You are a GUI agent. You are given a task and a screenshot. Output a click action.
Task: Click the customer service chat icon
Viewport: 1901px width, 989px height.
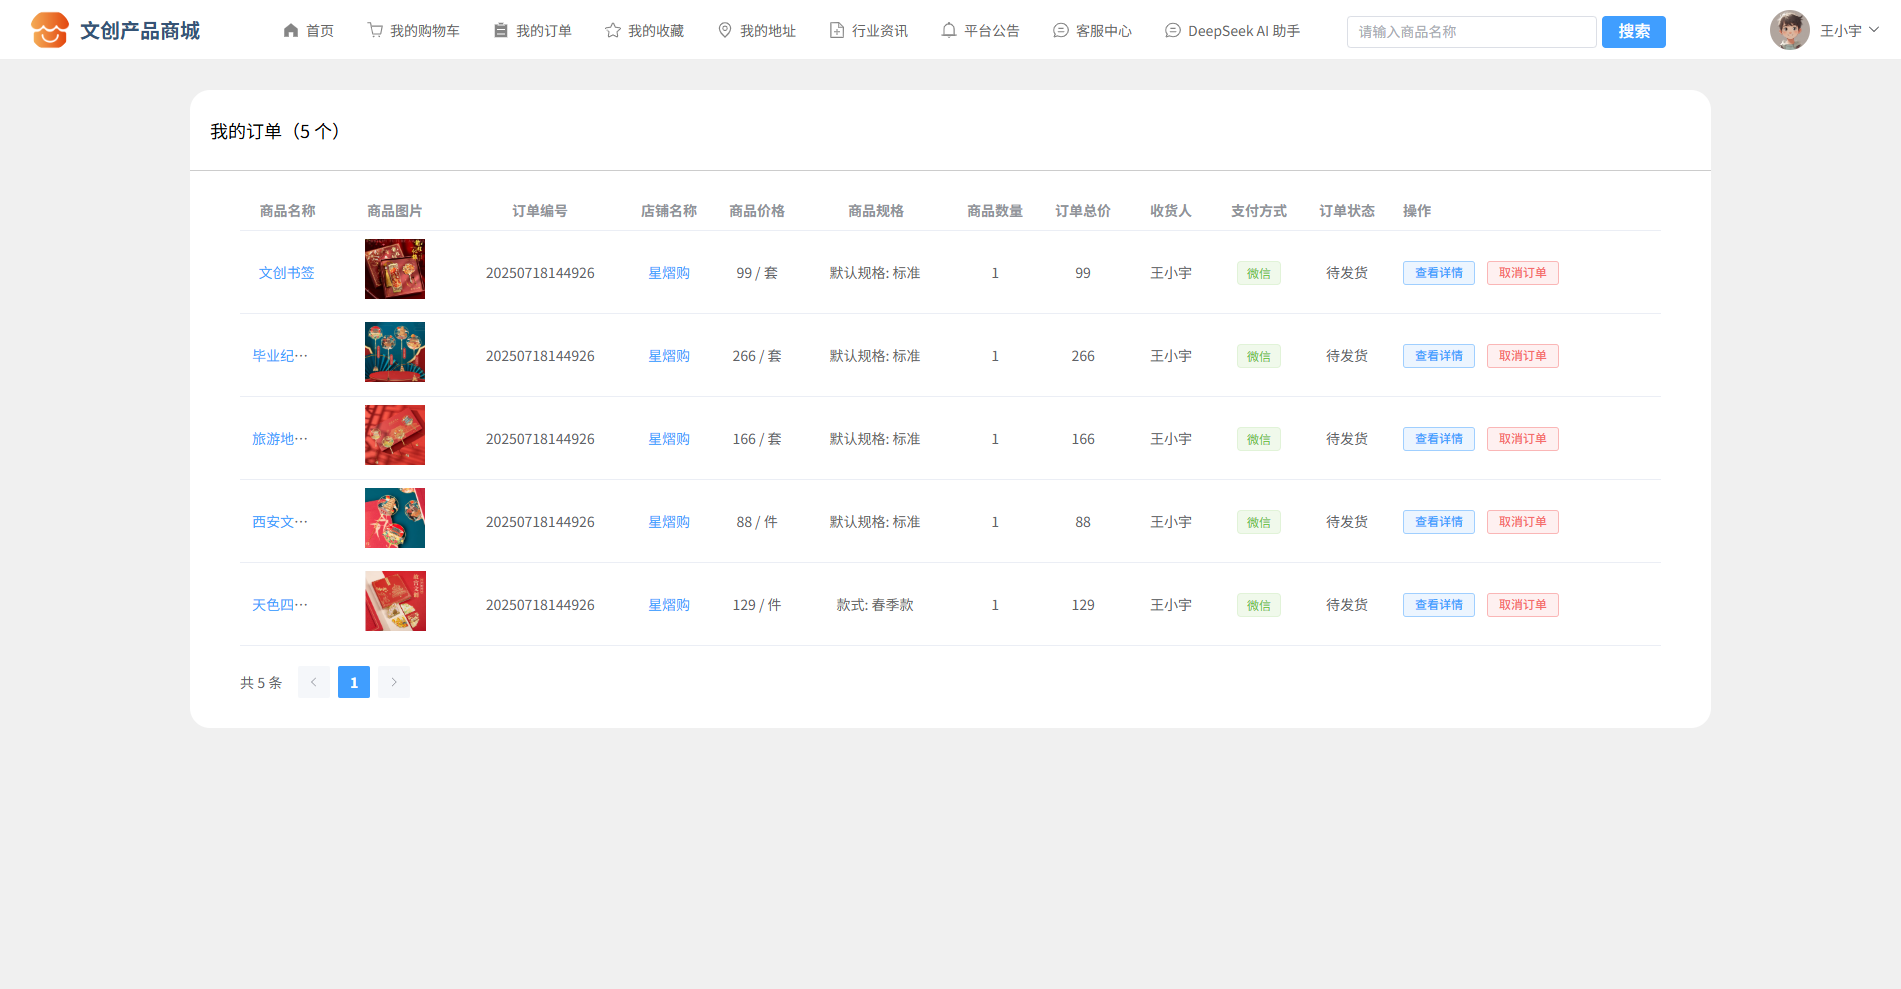click(x=1061, y=31)
